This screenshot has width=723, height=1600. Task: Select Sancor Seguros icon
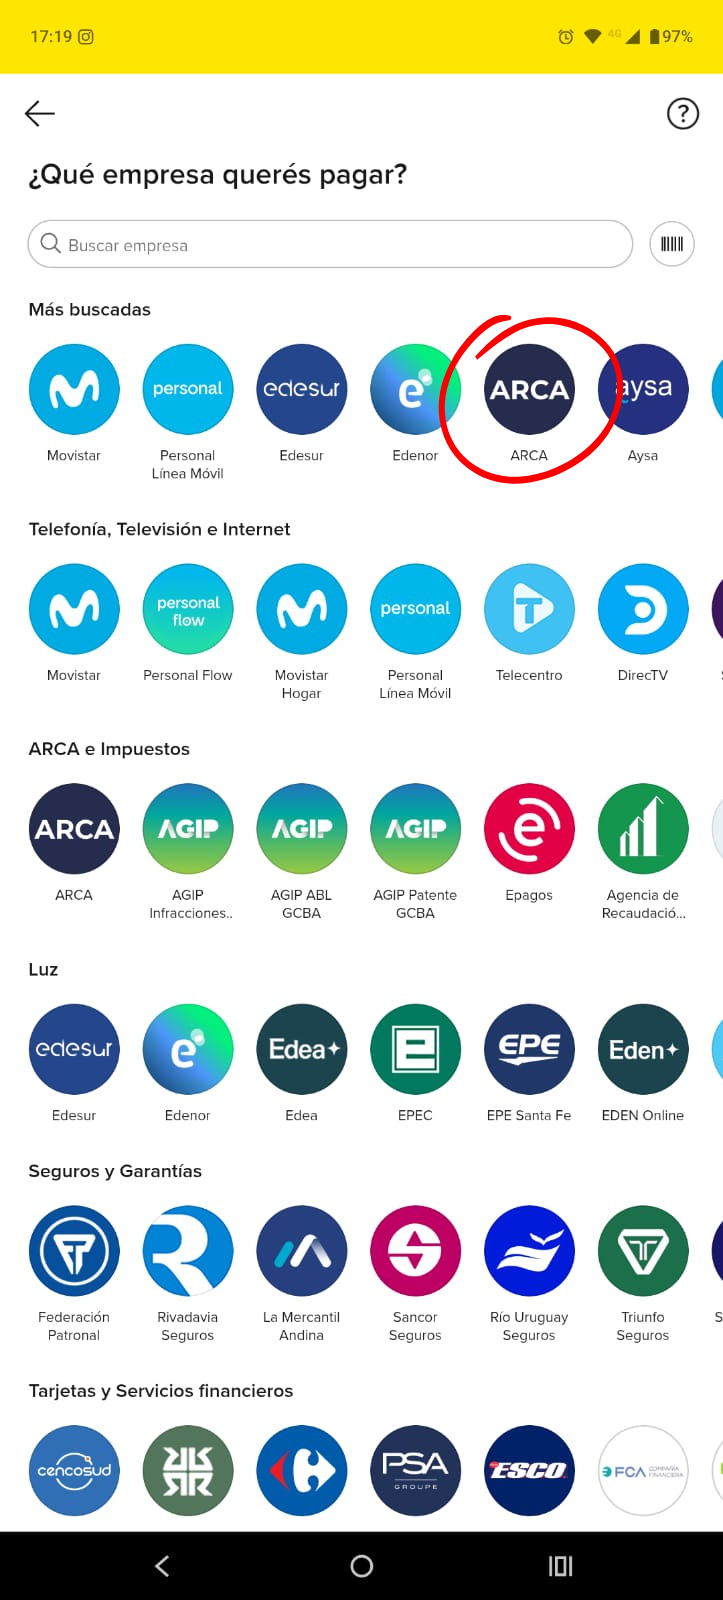415,1251
